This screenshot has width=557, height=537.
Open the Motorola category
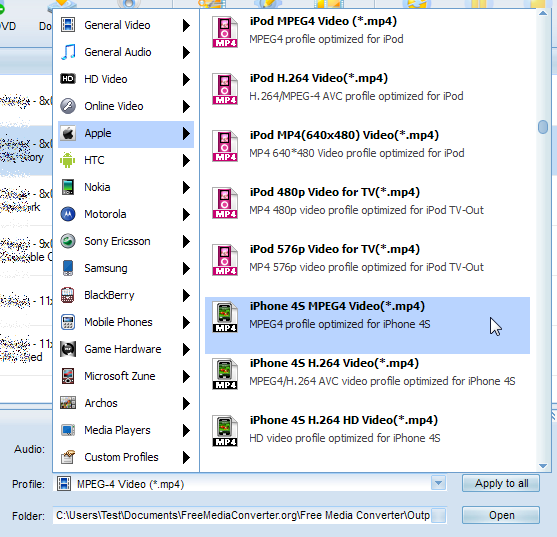pos(126,214)
